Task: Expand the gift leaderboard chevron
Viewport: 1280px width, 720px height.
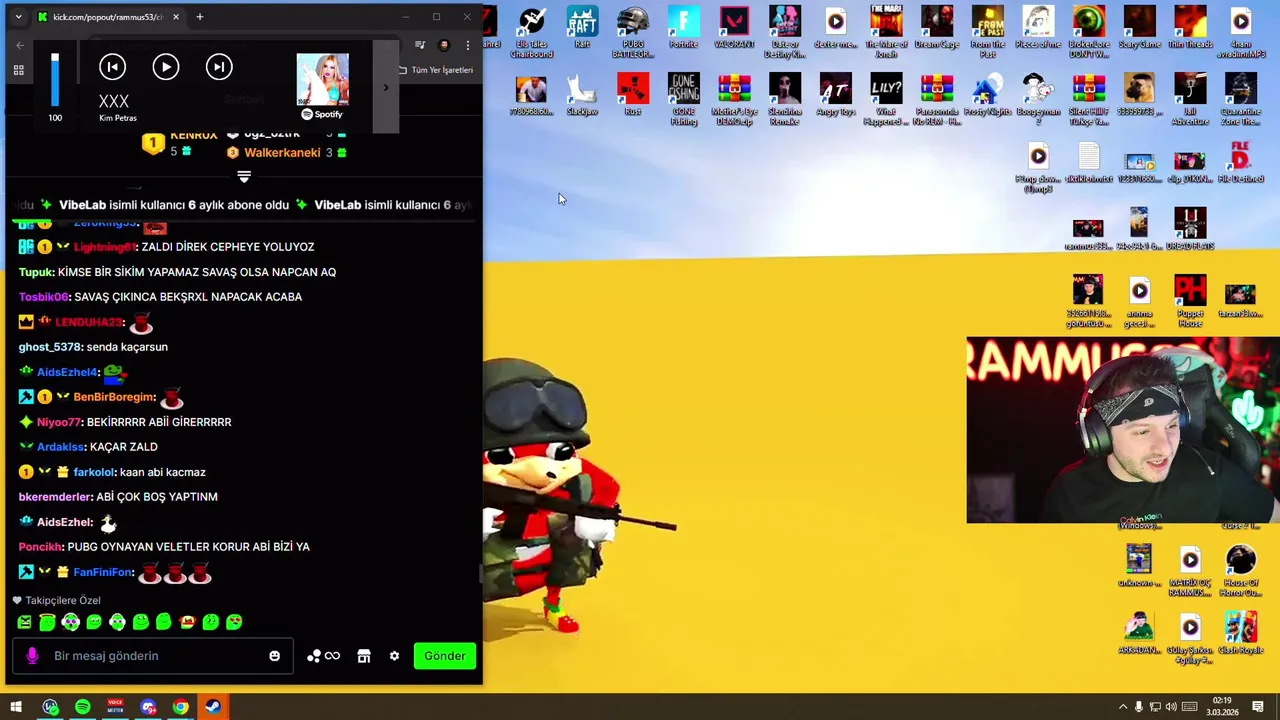Action: (x=243, y=177)
